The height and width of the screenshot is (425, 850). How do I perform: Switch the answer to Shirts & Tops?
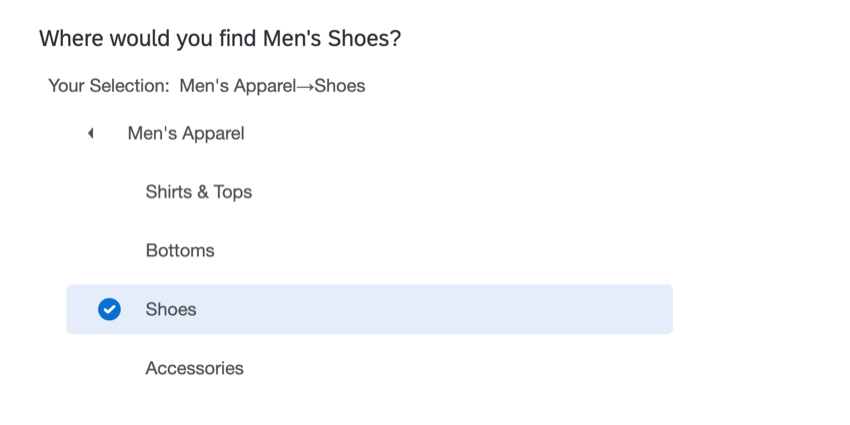pos(198,192)
